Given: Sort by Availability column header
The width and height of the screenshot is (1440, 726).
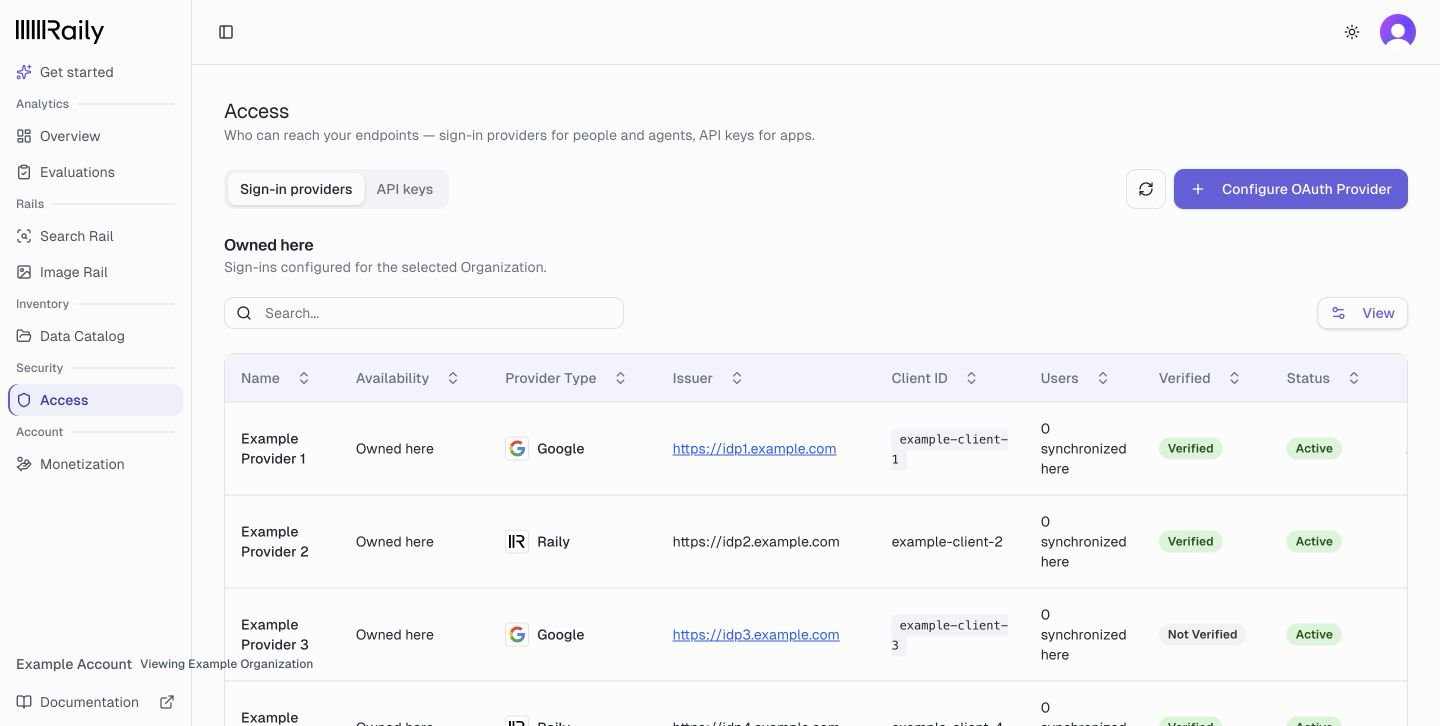Looking at the screenshot, I should click(x=407, y=378).
